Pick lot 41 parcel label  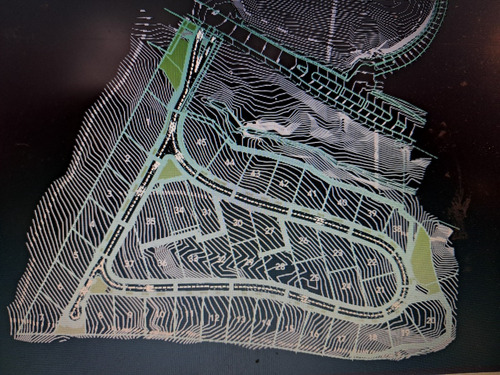pyautogui.click(x=312, y=194)
